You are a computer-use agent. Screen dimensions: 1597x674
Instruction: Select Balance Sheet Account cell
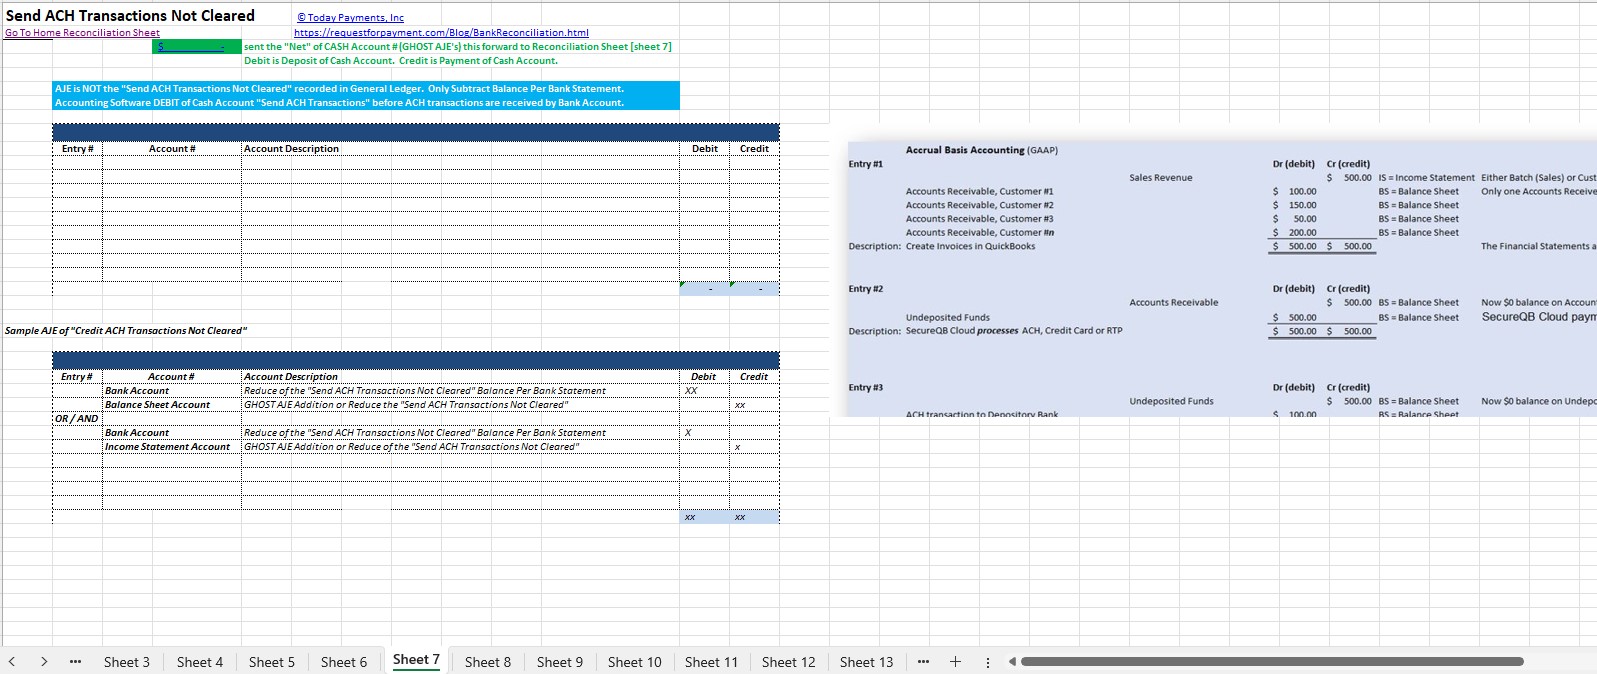(x=172, y=405)
